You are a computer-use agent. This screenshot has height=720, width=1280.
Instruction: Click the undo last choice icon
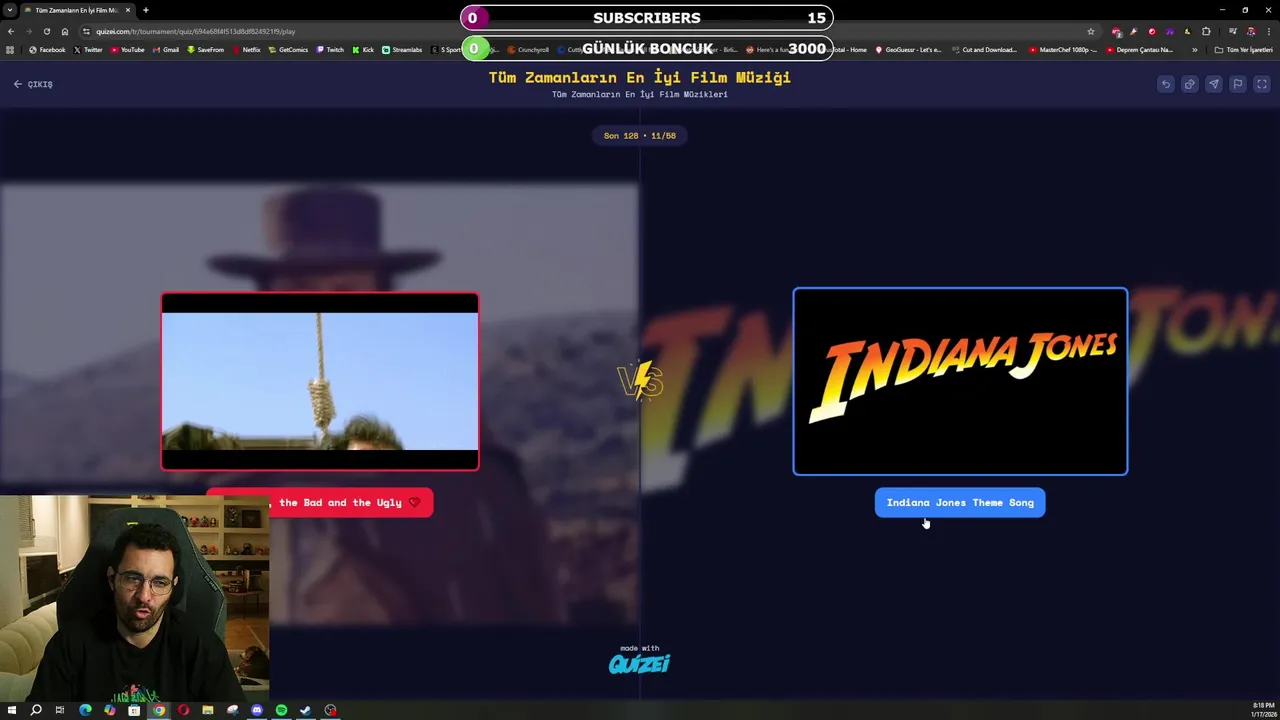pos(1165,84)
